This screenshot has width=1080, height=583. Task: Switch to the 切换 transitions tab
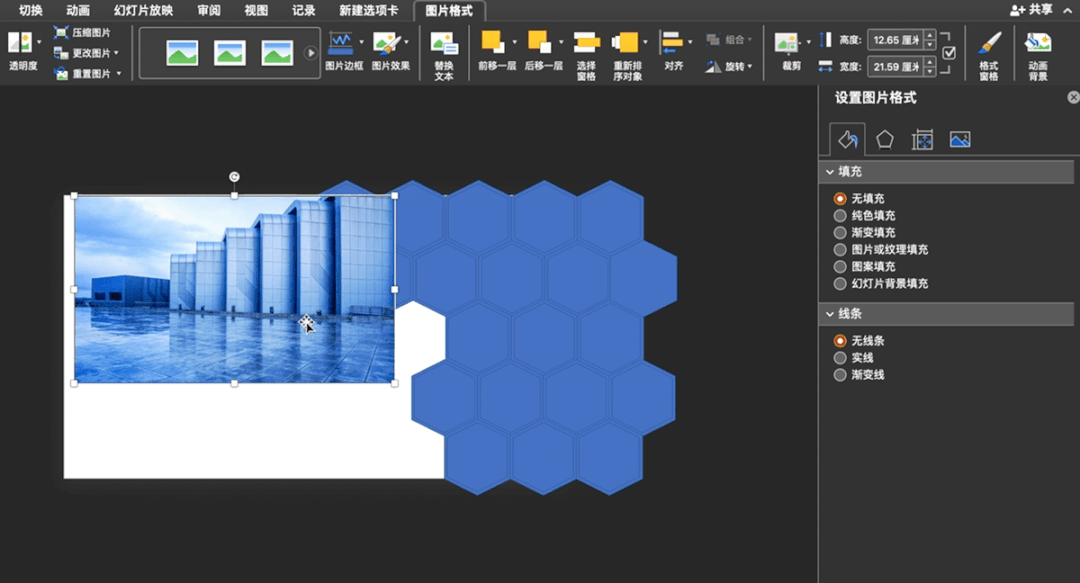(x=31, y=10)
